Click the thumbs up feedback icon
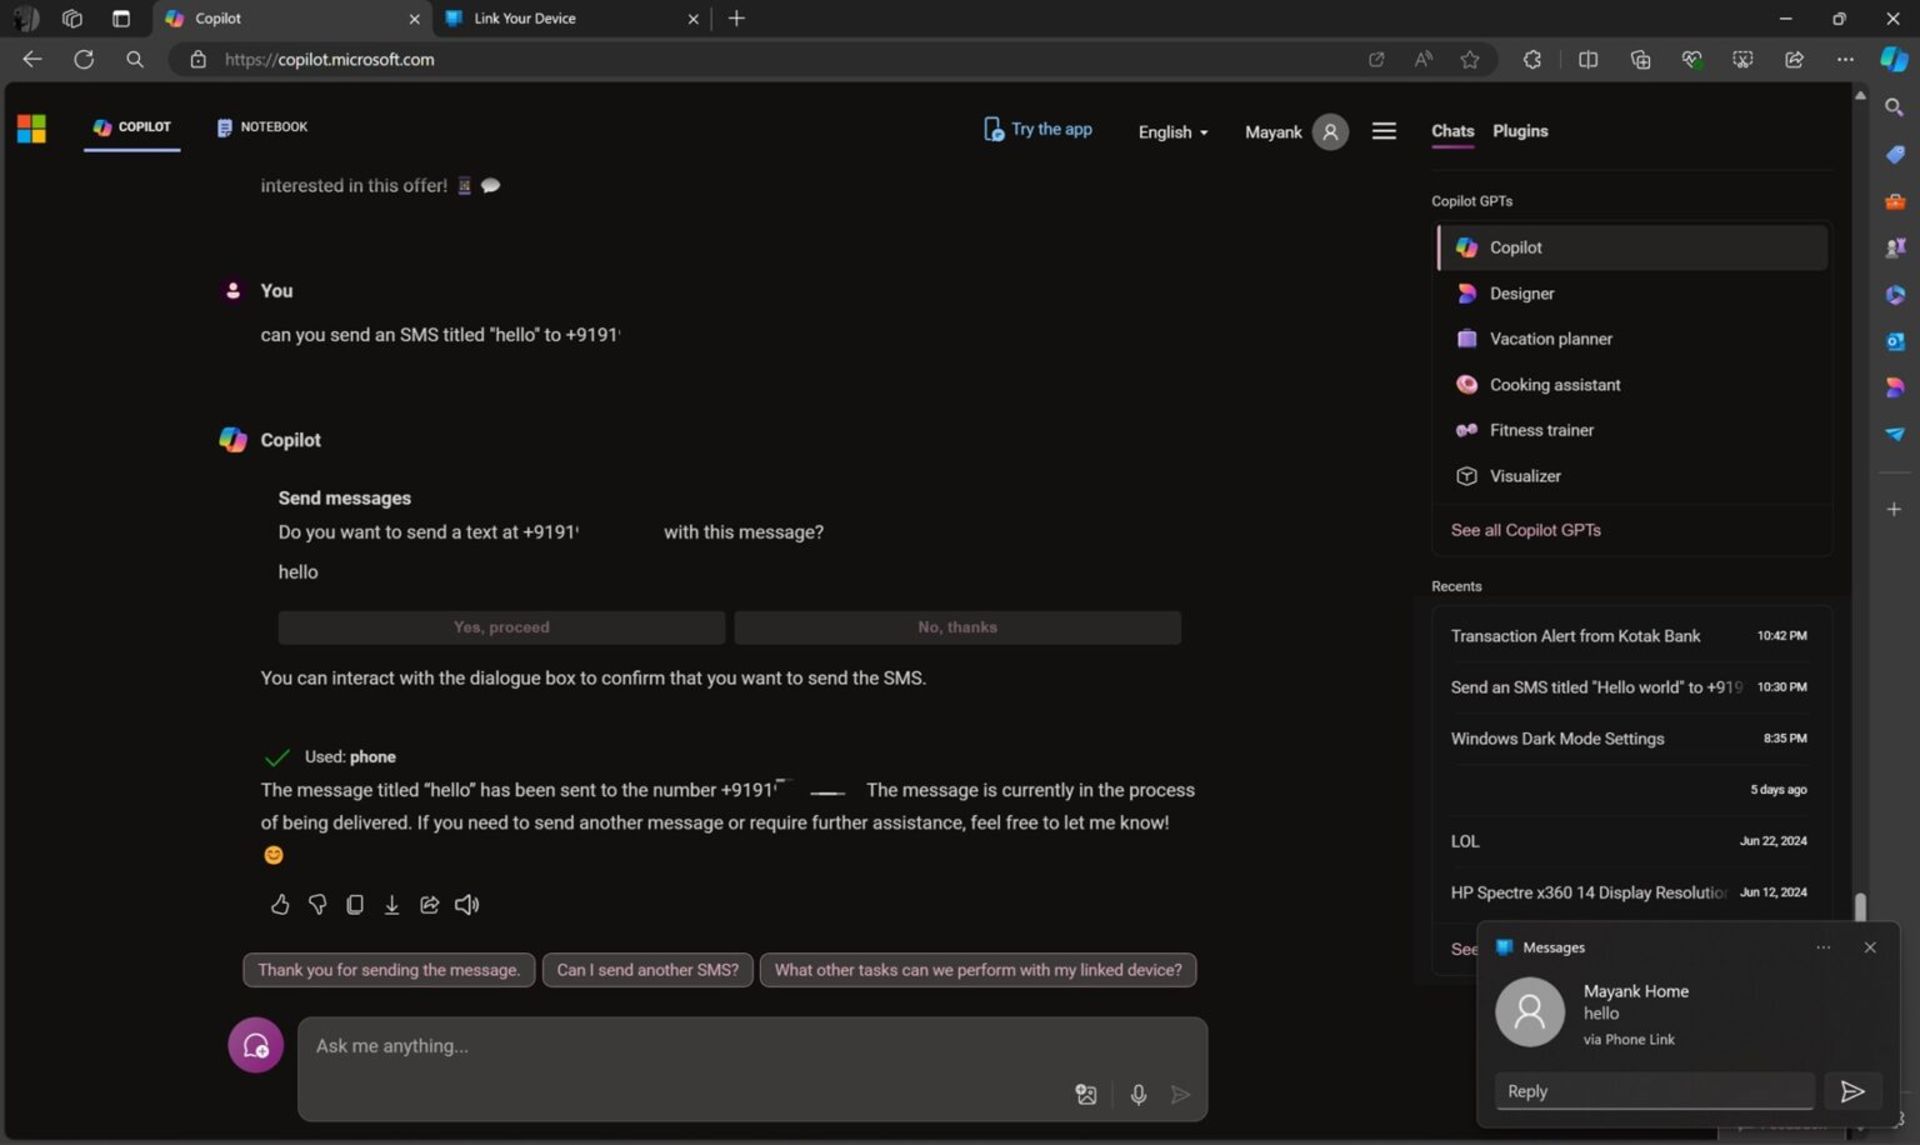 point(279,904)
